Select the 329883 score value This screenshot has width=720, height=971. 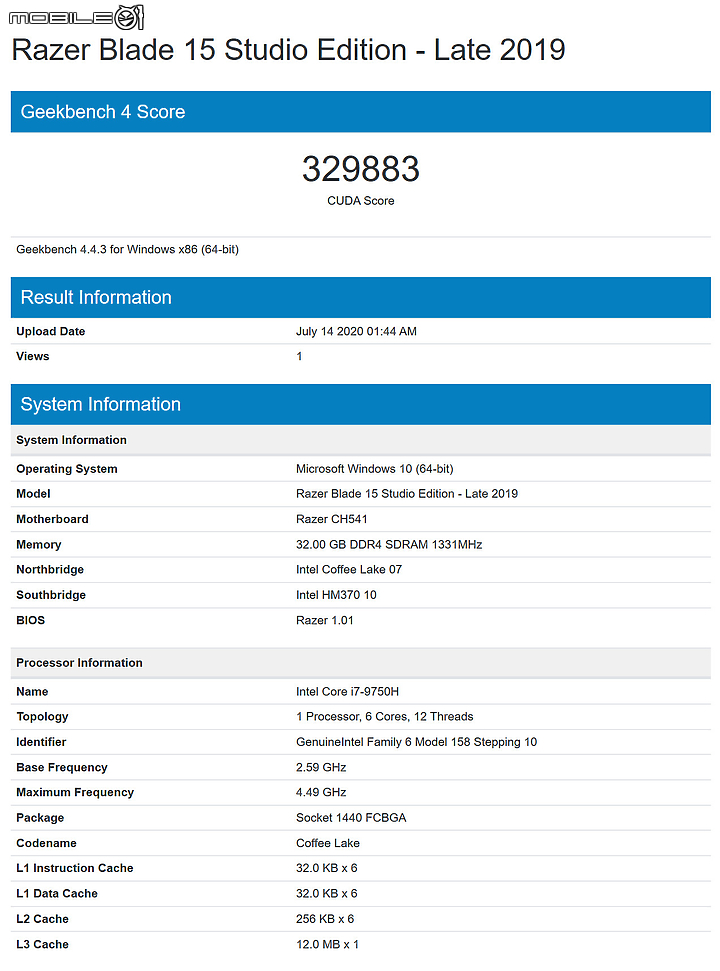[360, 169]
